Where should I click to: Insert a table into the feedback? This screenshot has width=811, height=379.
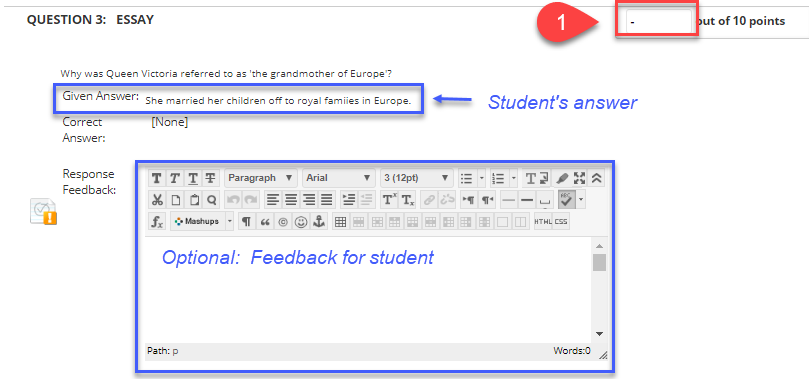click(340, 221)
